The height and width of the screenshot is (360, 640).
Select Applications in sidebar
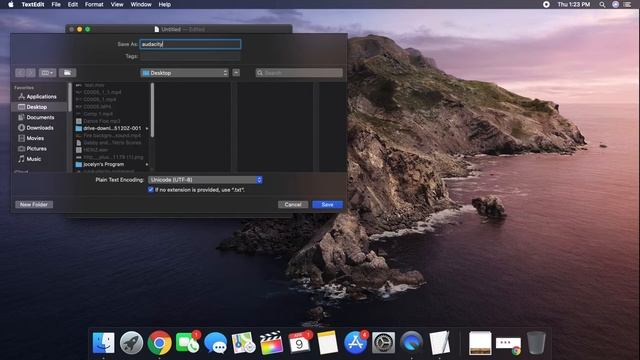pos(40,97)
